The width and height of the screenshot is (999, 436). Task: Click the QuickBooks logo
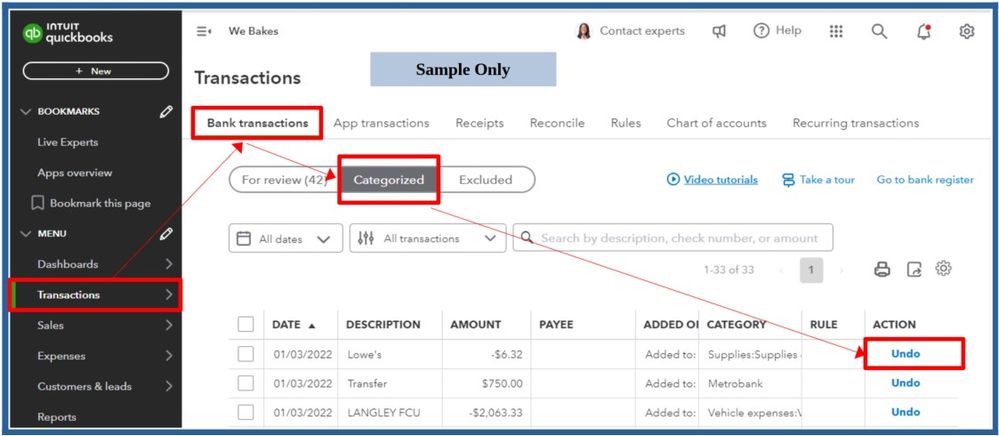[x=68, y=33]
